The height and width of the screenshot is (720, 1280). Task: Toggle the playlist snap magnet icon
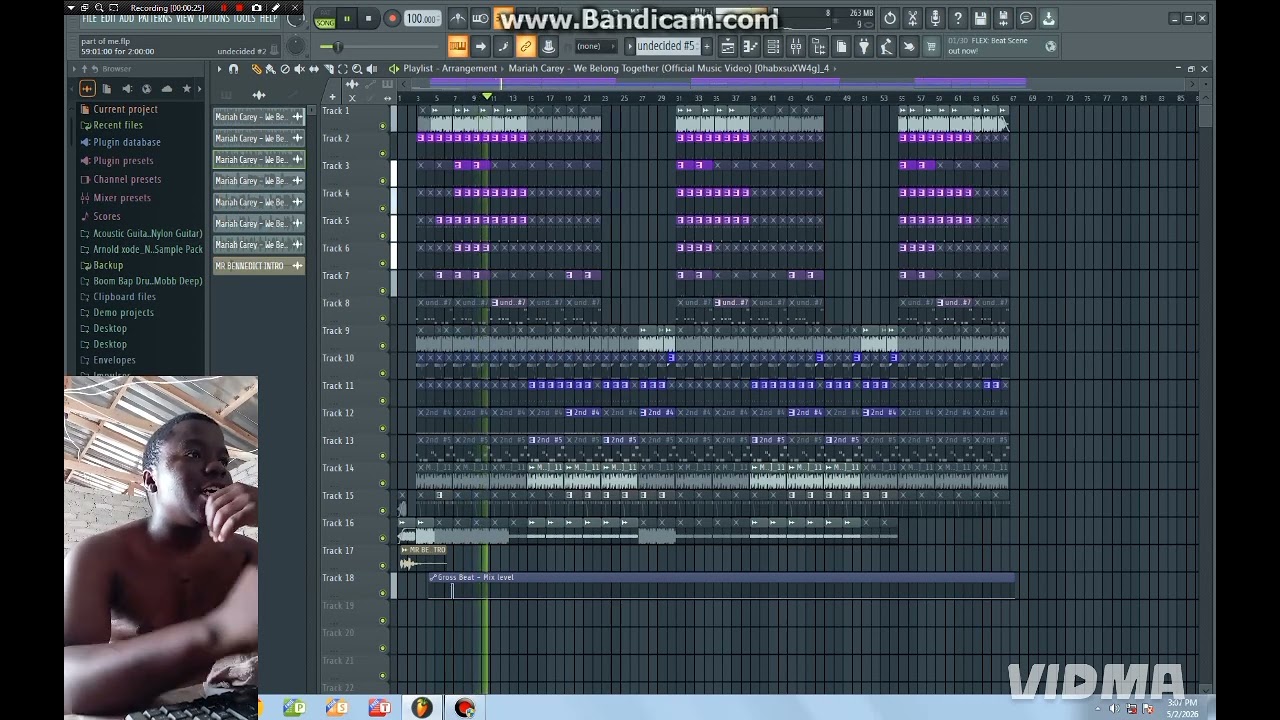[x=234, y=68]
